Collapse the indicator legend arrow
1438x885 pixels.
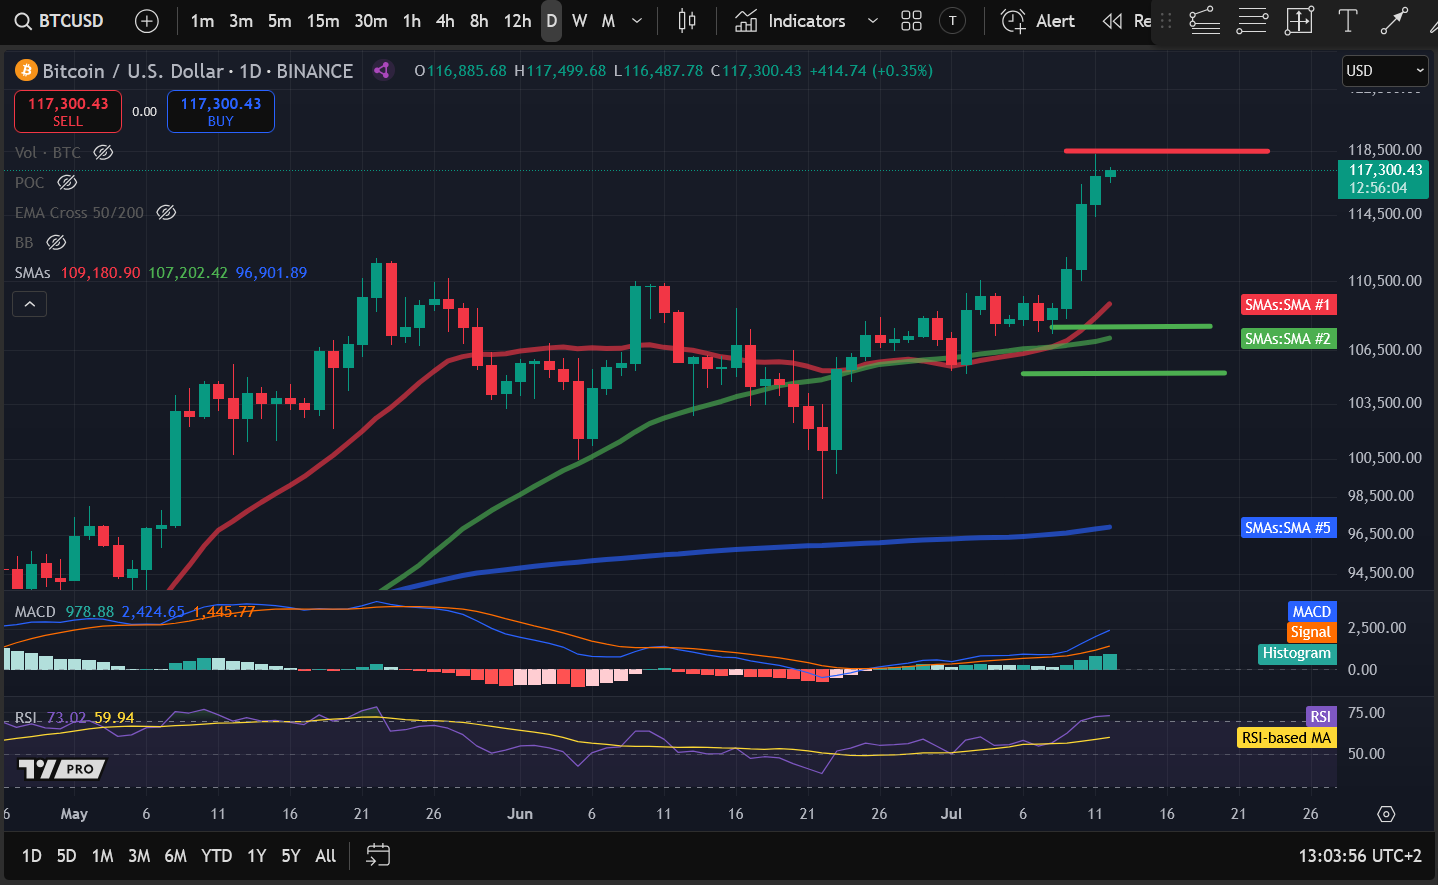30,304
